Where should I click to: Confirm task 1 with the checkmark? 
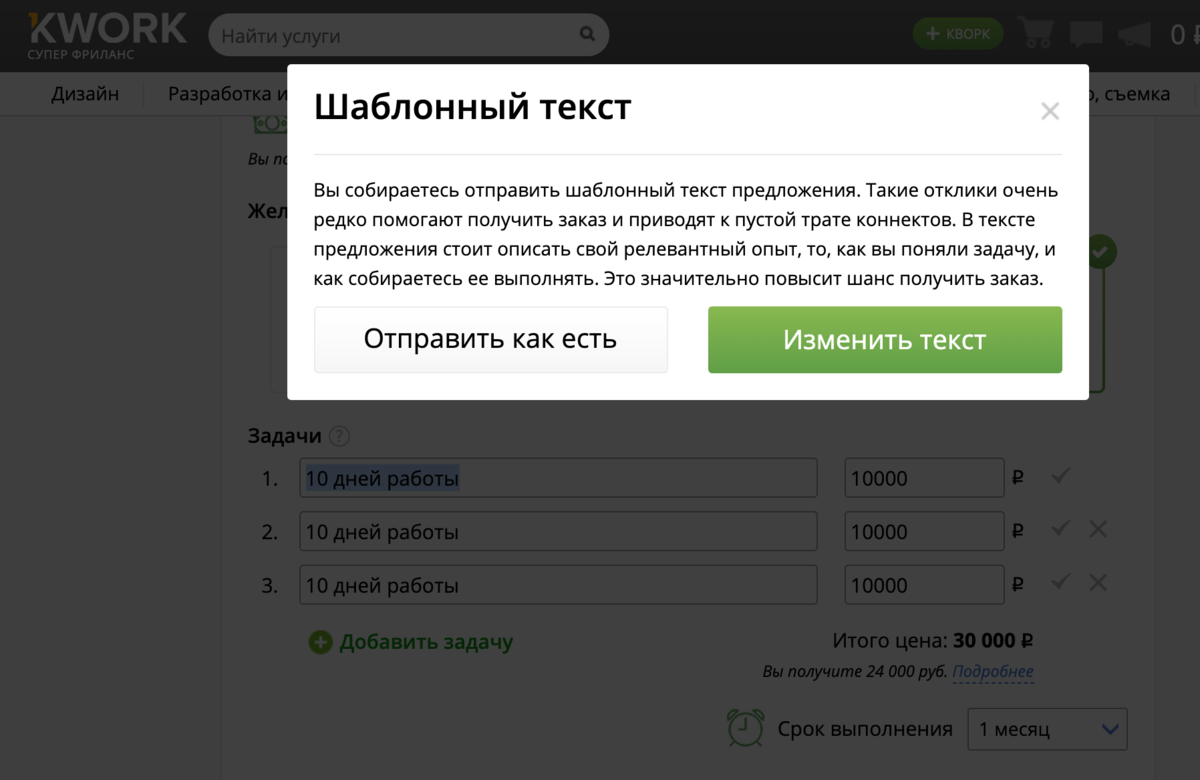[1060, 476]
